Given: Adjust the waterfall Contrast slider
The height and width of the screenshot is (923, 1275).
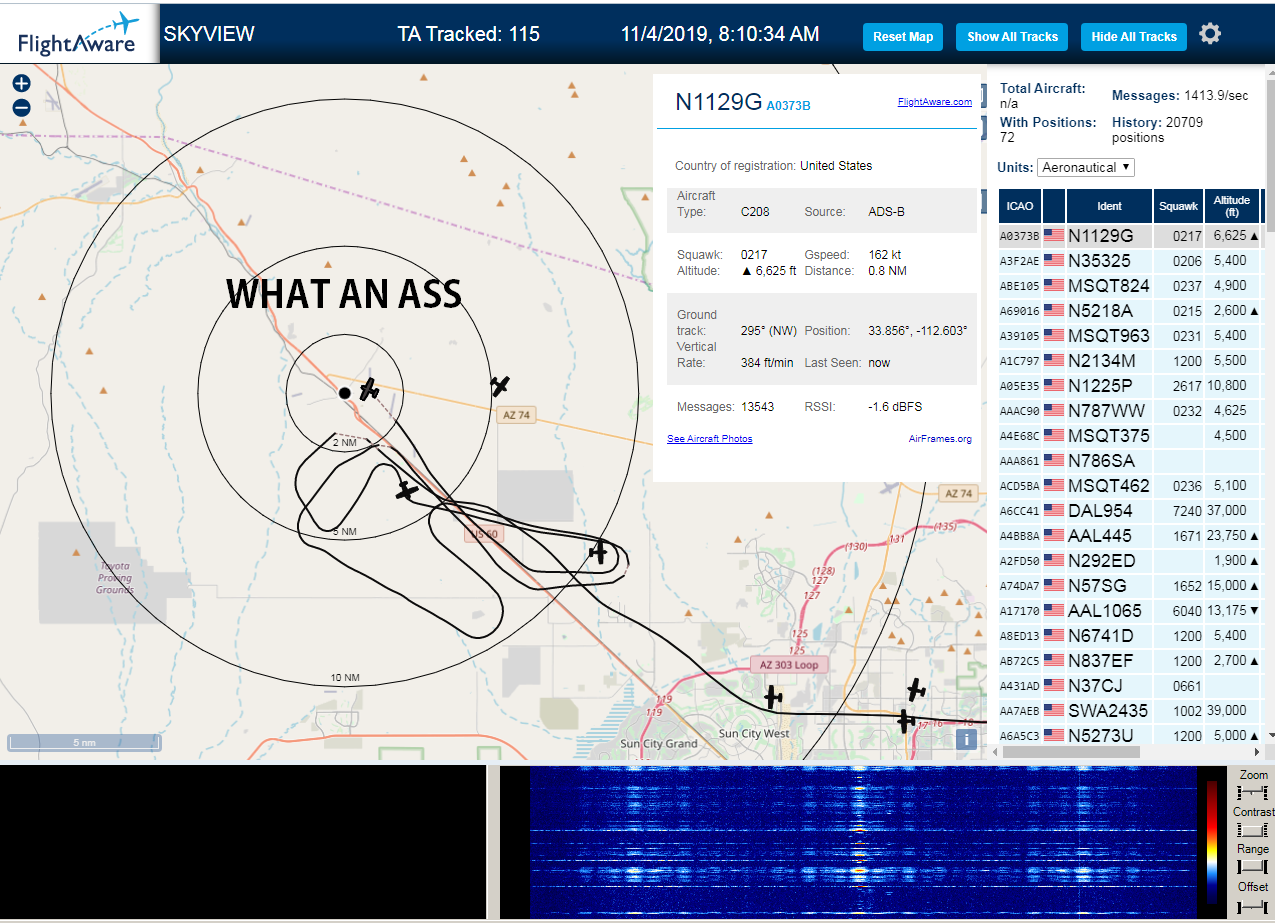Looking at the screenshot, I should point(1253,830).
